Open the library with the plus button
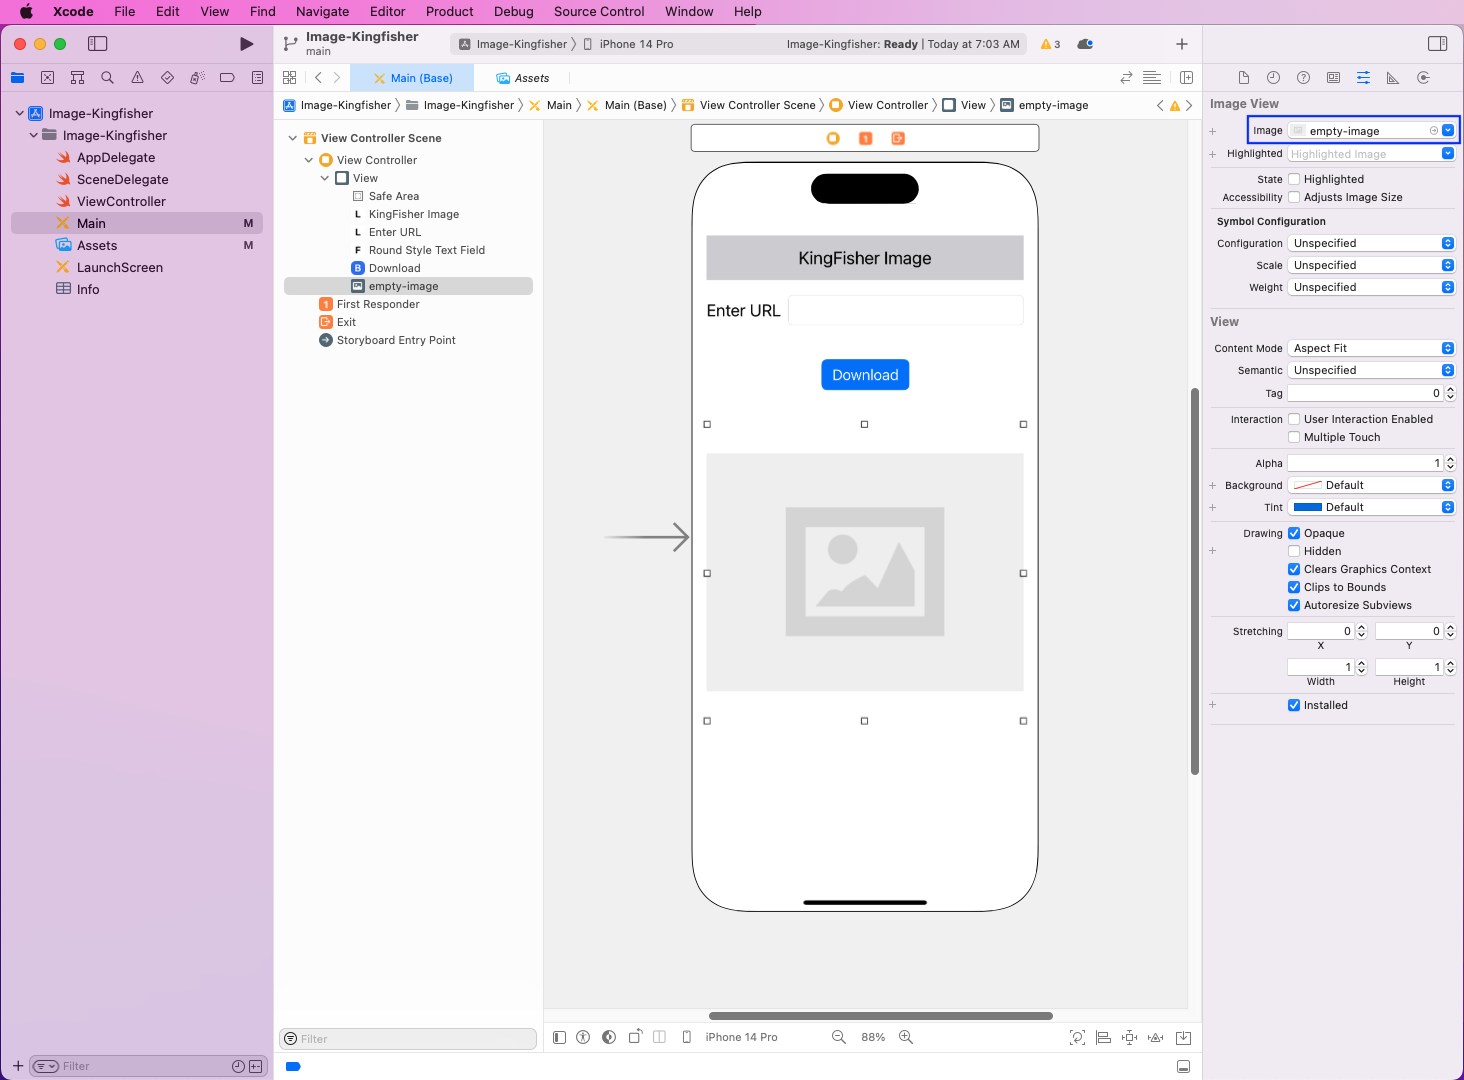This screenshot has width=1464, height=1080. tap(1182, 44)
